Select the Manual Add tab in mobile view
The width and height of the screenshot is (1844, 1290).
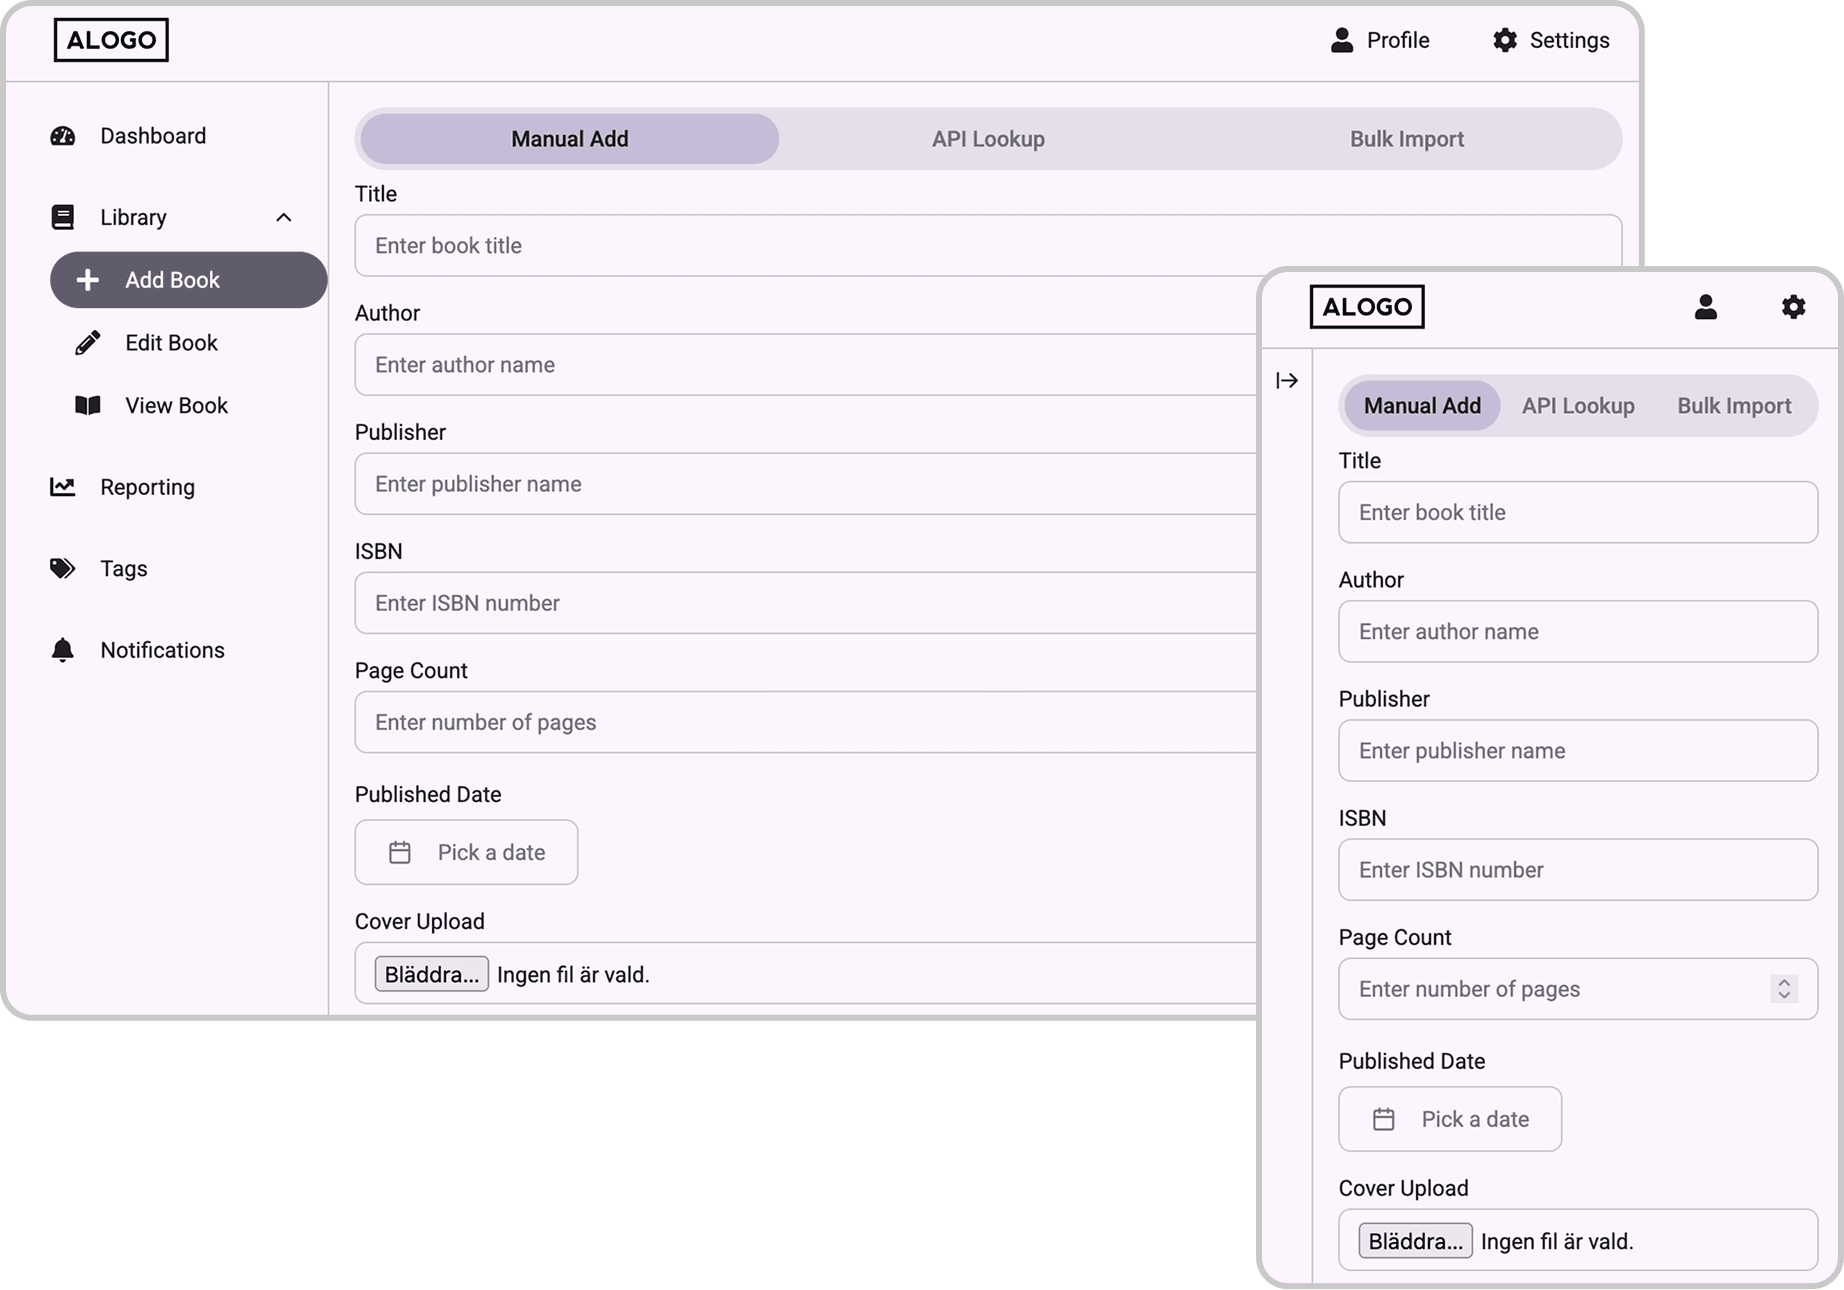click(1421, 405)
